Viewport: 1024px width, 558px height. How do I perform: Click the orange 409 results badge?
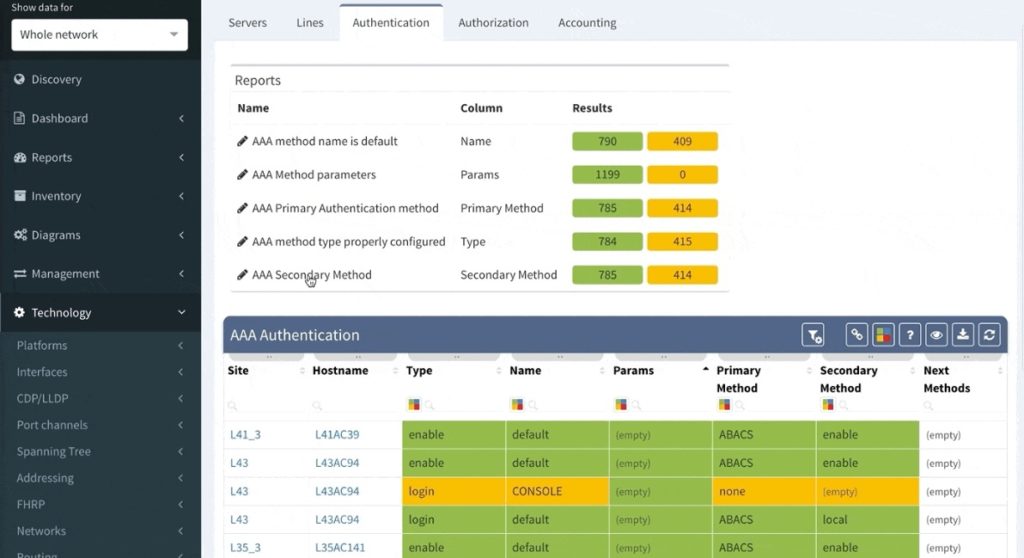(x=682, y=141)
